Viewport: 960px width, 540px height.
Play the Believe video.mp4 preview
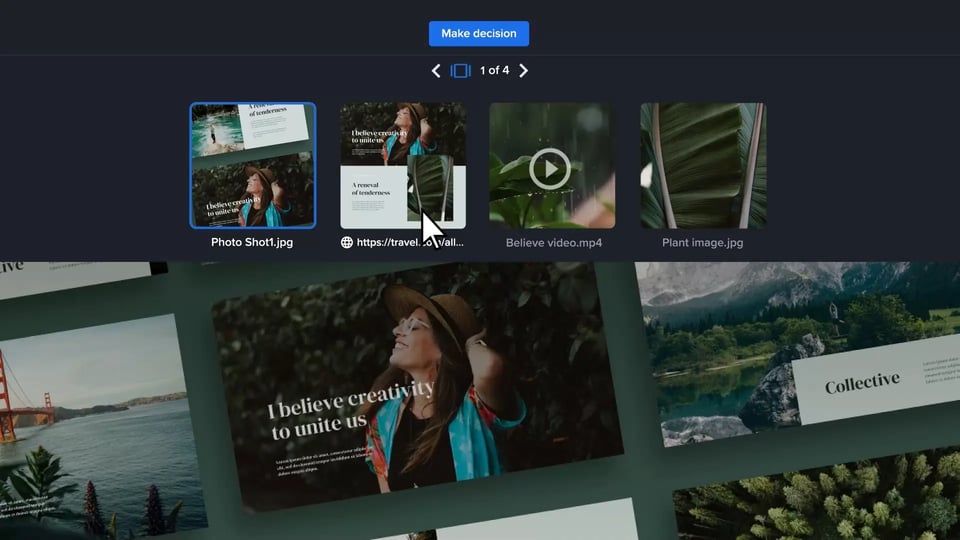click(551, 167)
